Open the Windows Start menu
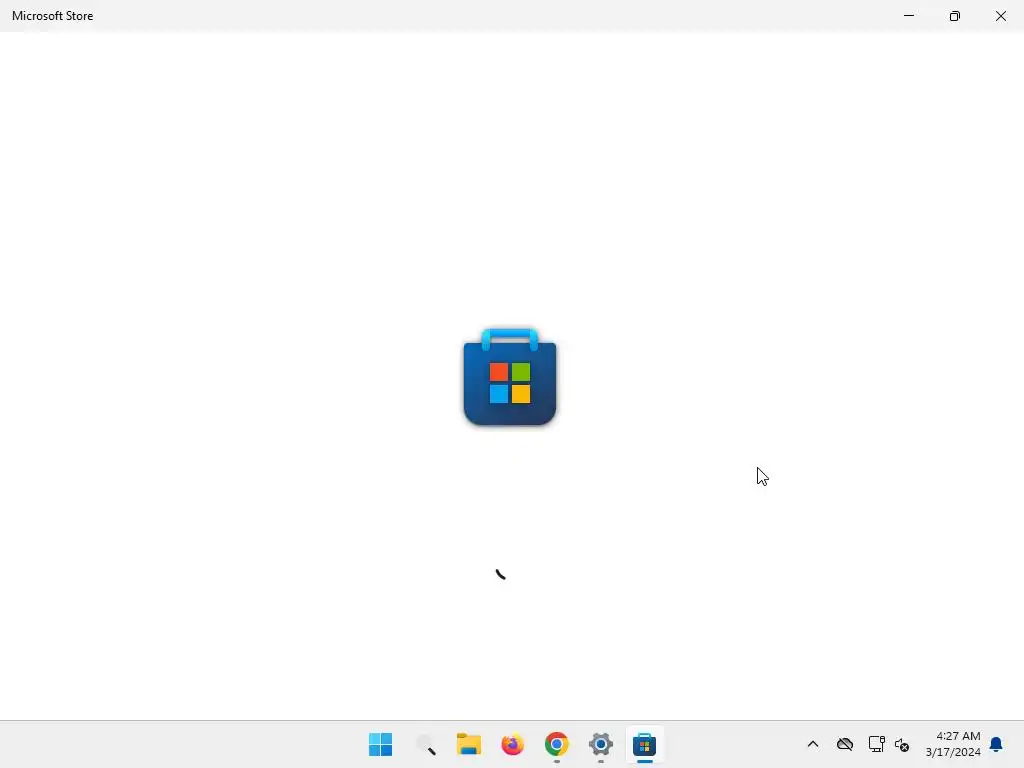The height and width of the screenshot is (768, 1024). tap(380, 744)
